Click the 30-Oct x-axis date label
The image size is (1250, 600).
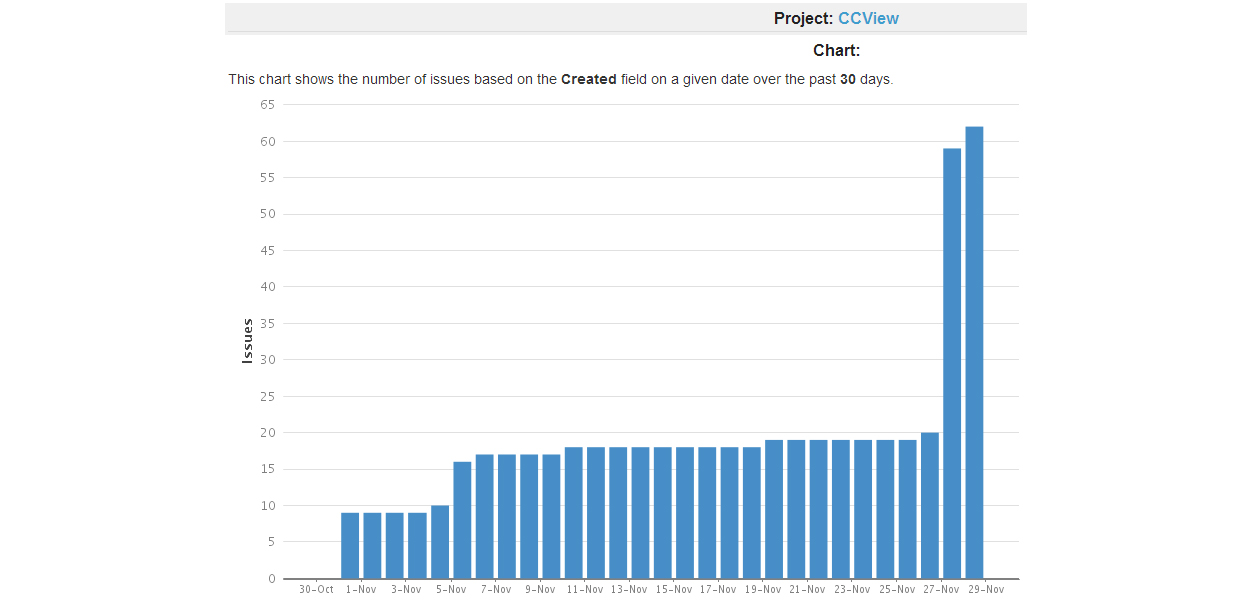click(x=316, y=590)
